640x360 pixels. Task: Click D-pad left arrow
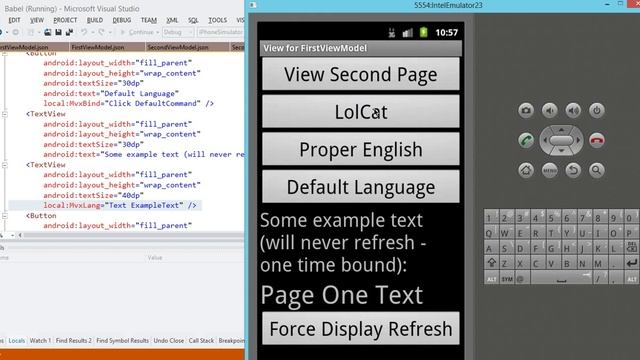click(544, 140)
